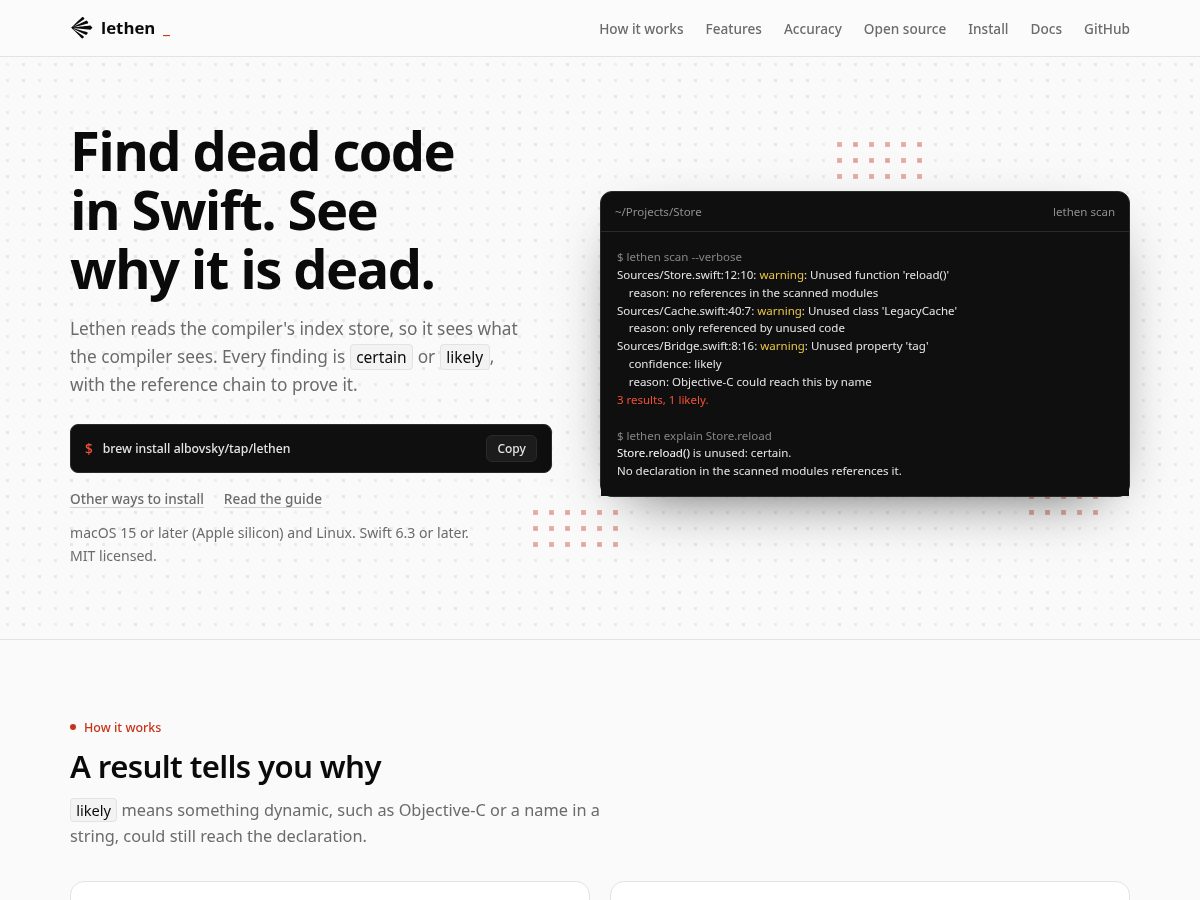Image resolution: width=1200 pixels, height=900 pixels.
Task: Click the lethen logo icon
Action: click(81, 28)
